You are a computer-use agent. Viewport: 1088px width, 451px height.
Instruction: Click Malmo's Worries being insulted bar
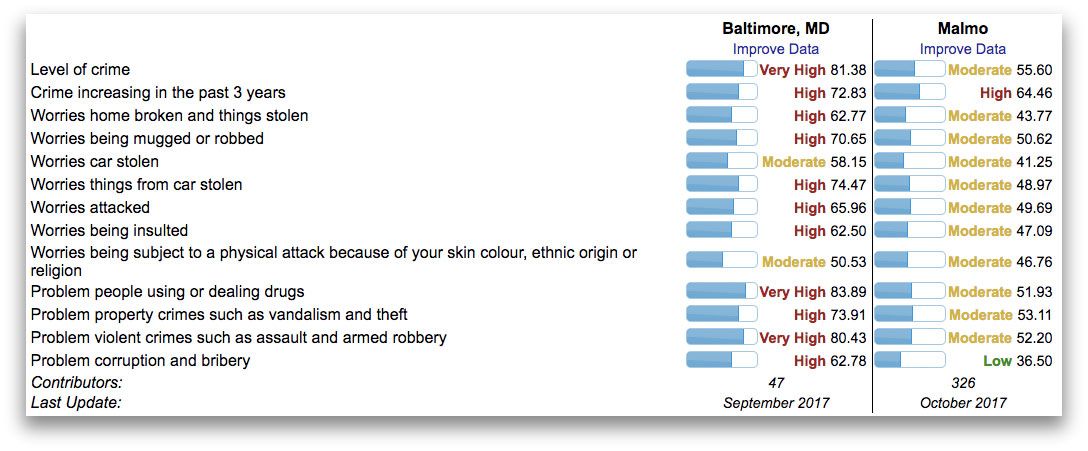point(909,230)
